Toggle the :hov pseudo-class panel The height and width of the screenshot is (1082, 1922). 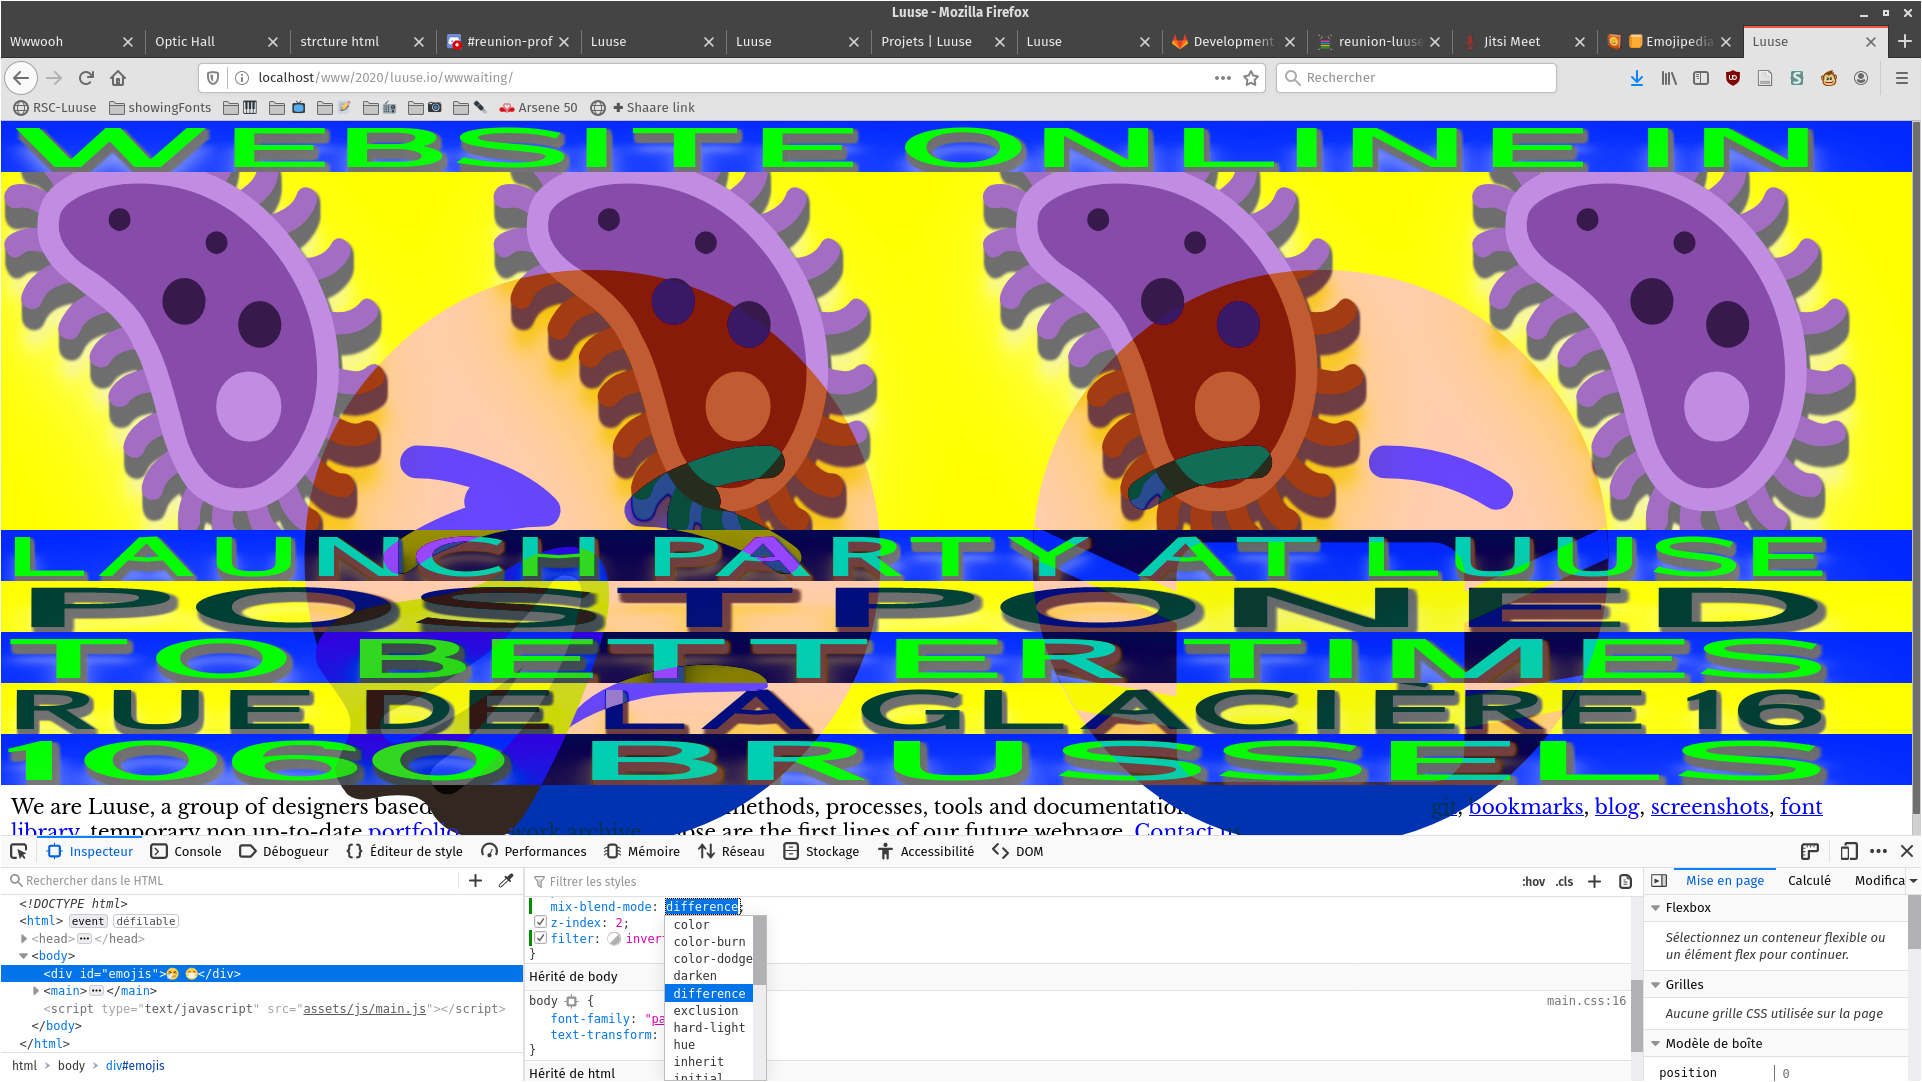[1533, 881]
